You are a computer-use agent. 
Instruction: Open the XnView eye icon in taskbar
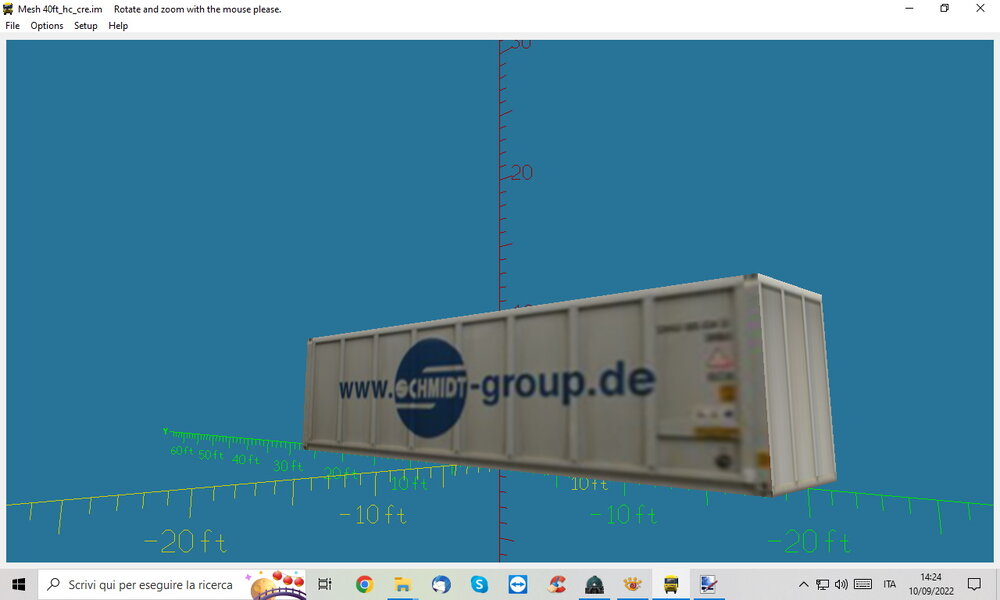pos(633,584)
